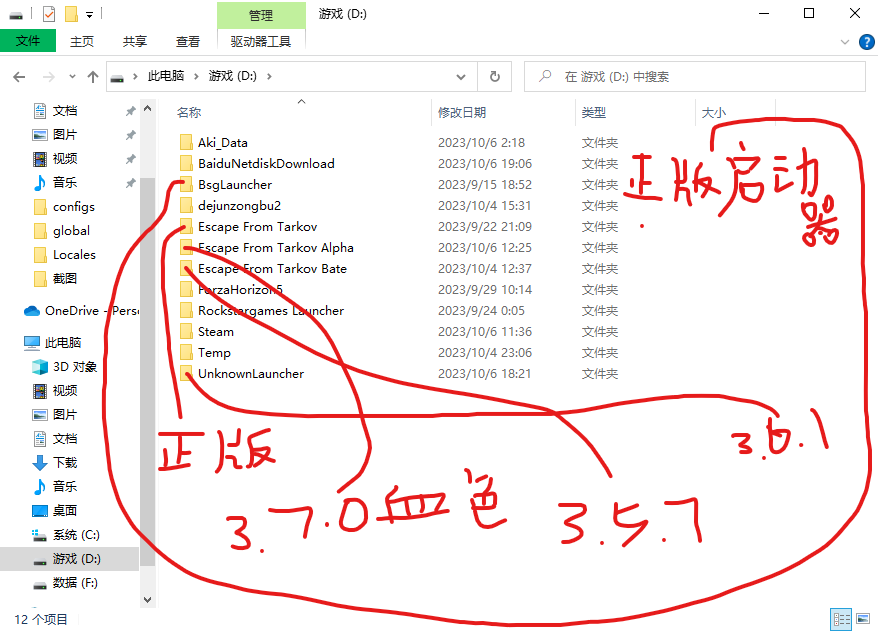Click 游戏 (D:) in the address breadcrumb
The image size is (878, 632).
[x=232, y=76]
